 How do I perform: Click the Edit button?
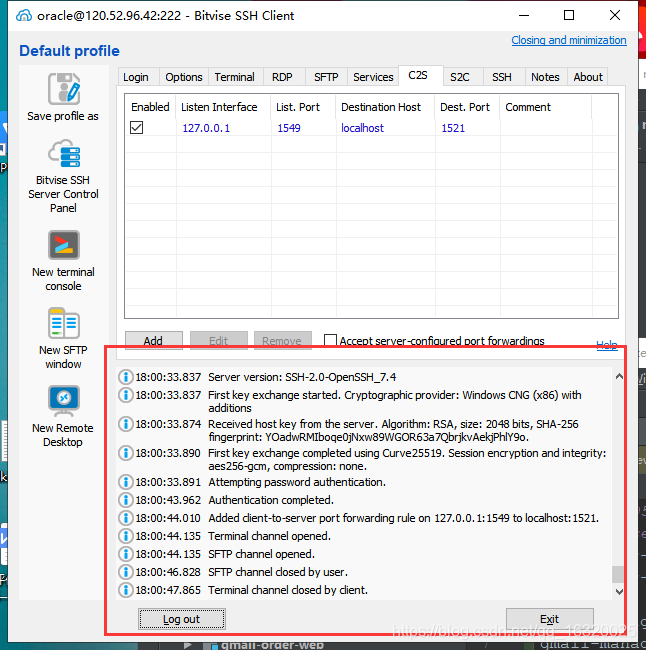pos(219,340)
